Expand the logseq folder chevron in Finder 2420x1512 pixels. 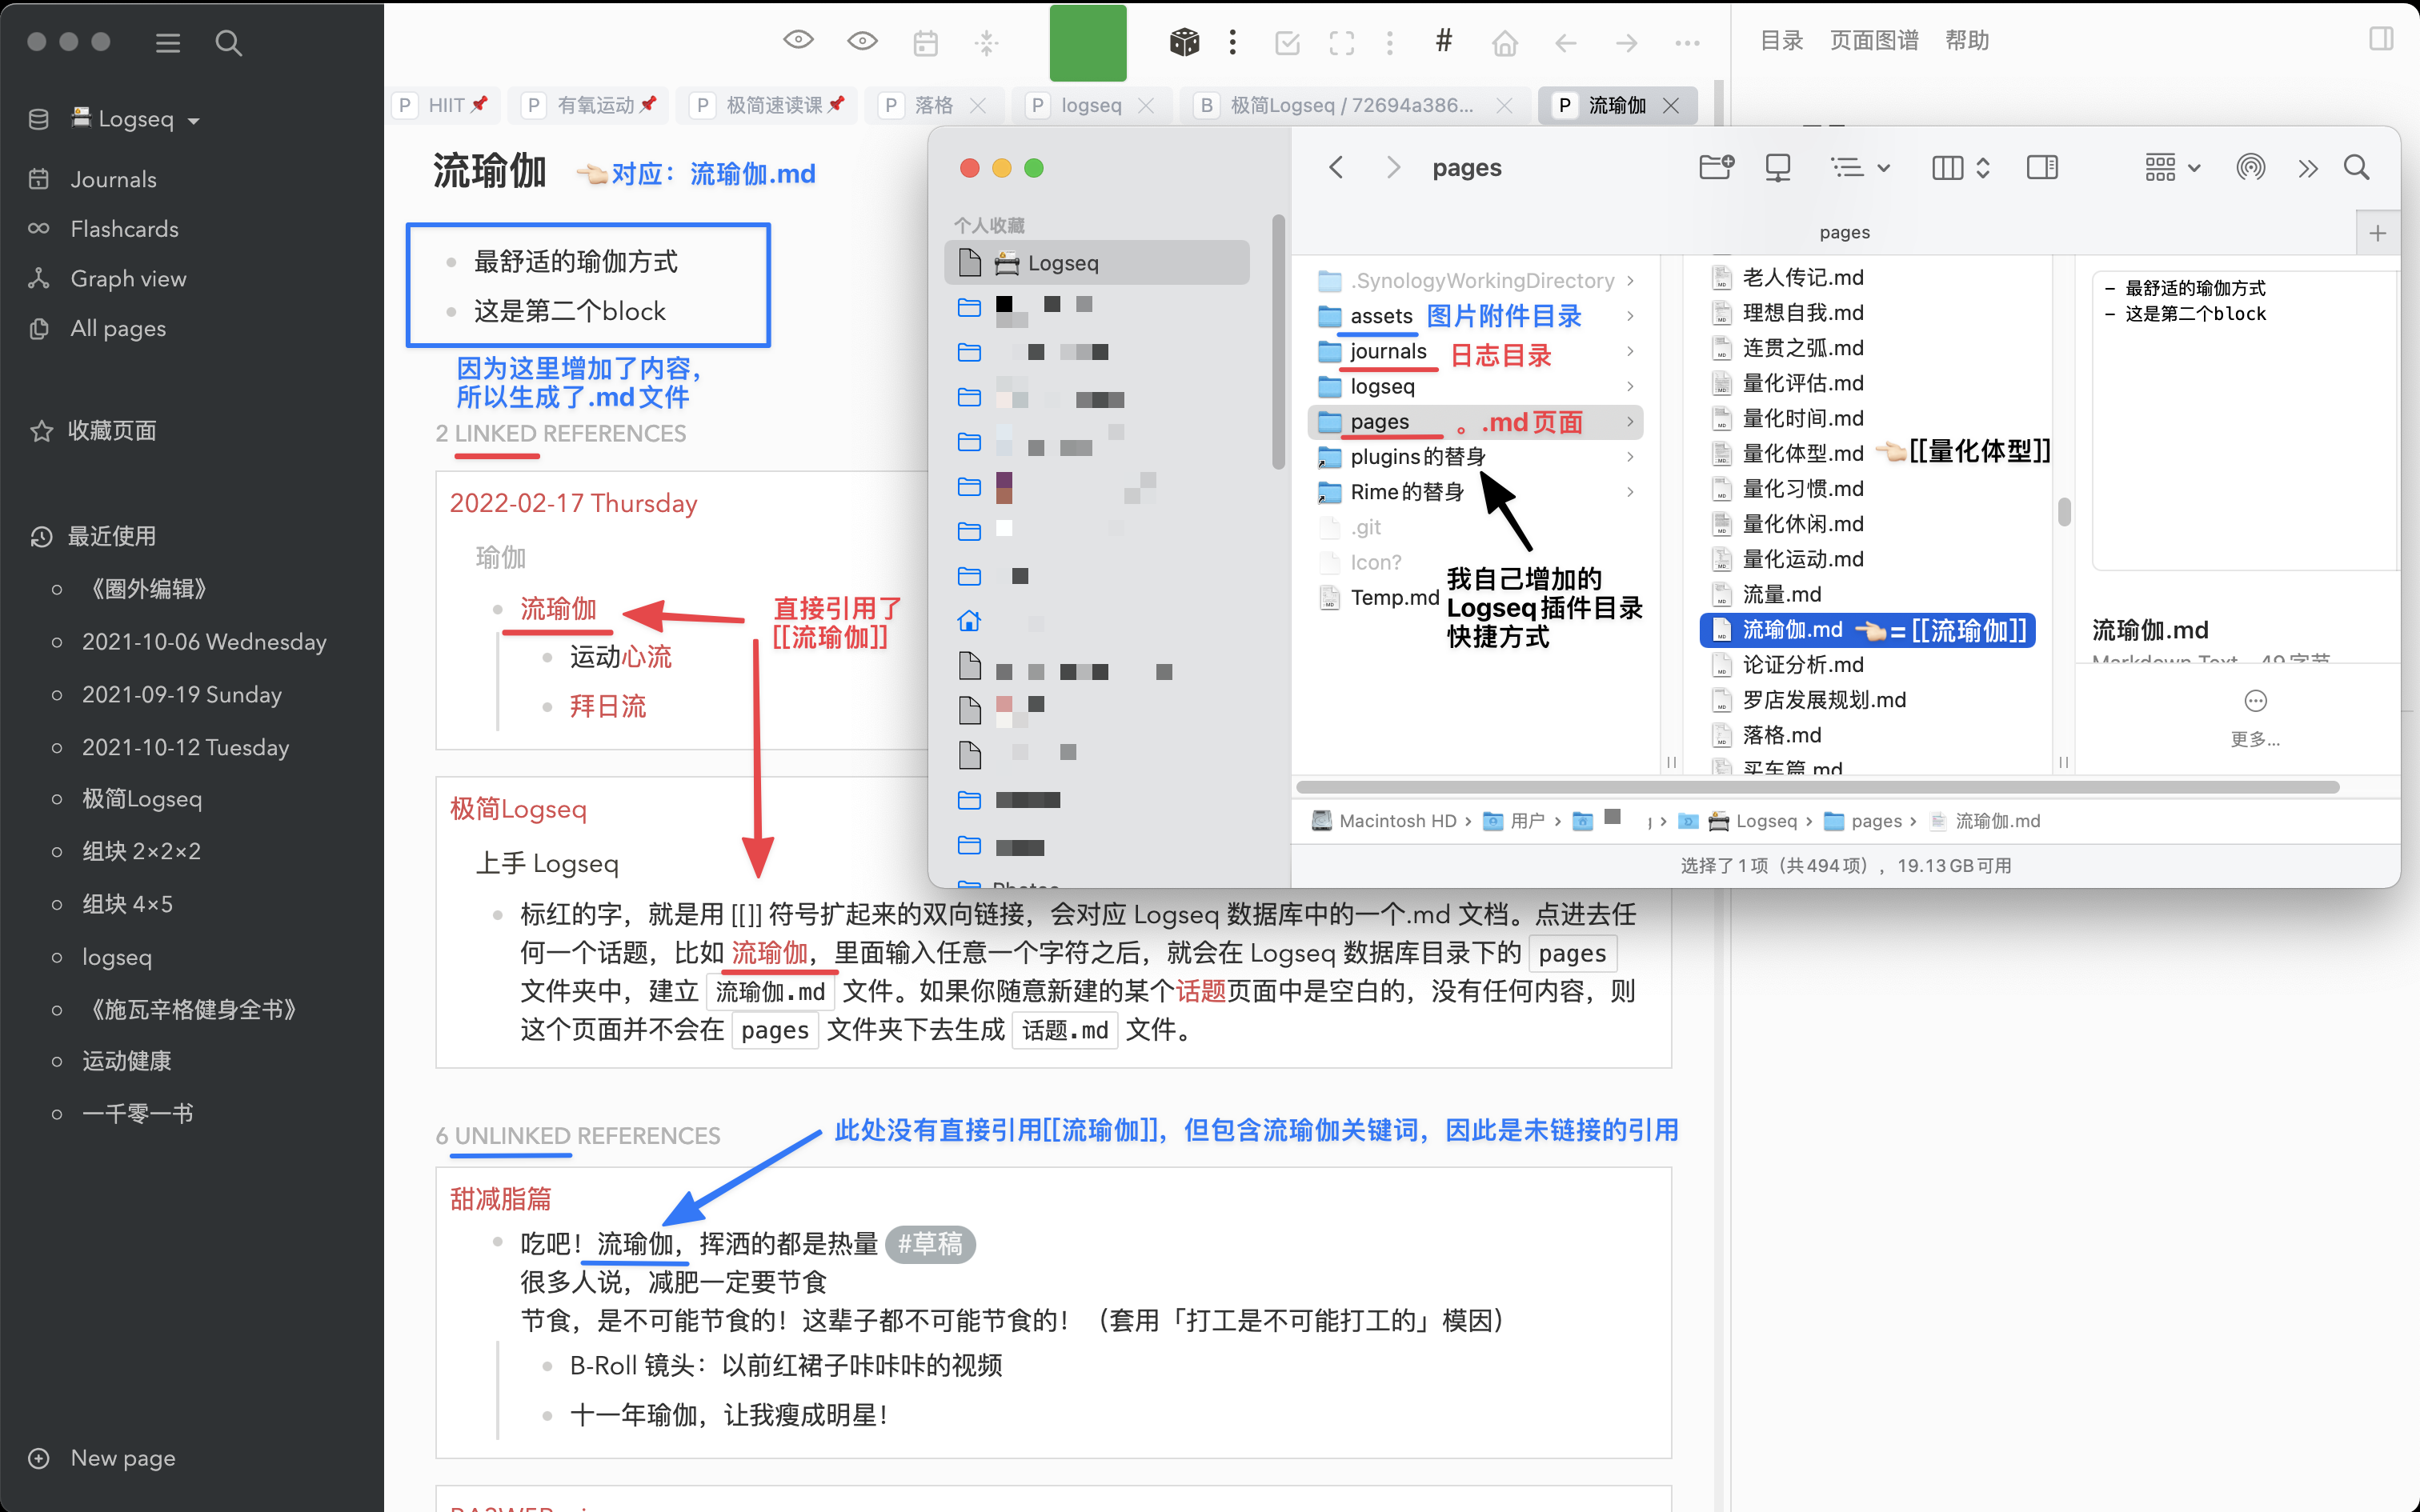coord(1630,386)
